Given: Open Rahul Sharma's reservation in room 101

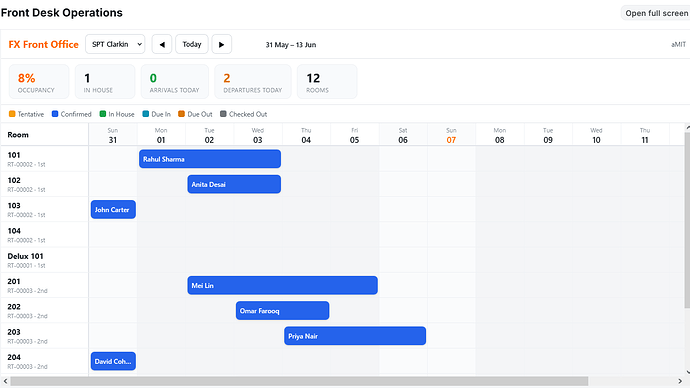Looking at the screenshot, I should (x=210, y=159).
